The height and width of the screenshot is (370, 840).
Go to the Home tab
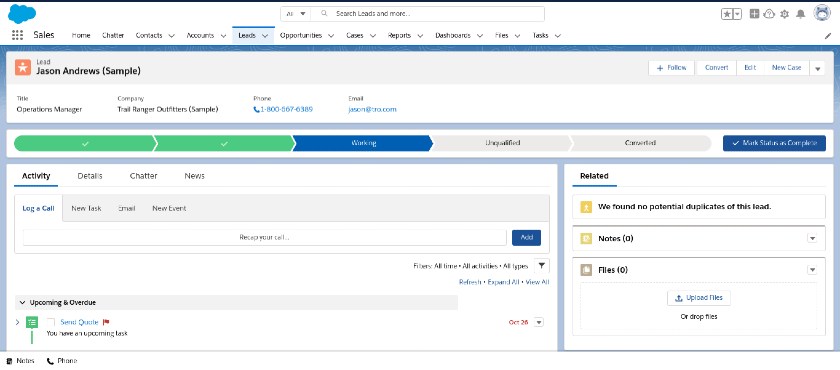click(x=81, y=35)
